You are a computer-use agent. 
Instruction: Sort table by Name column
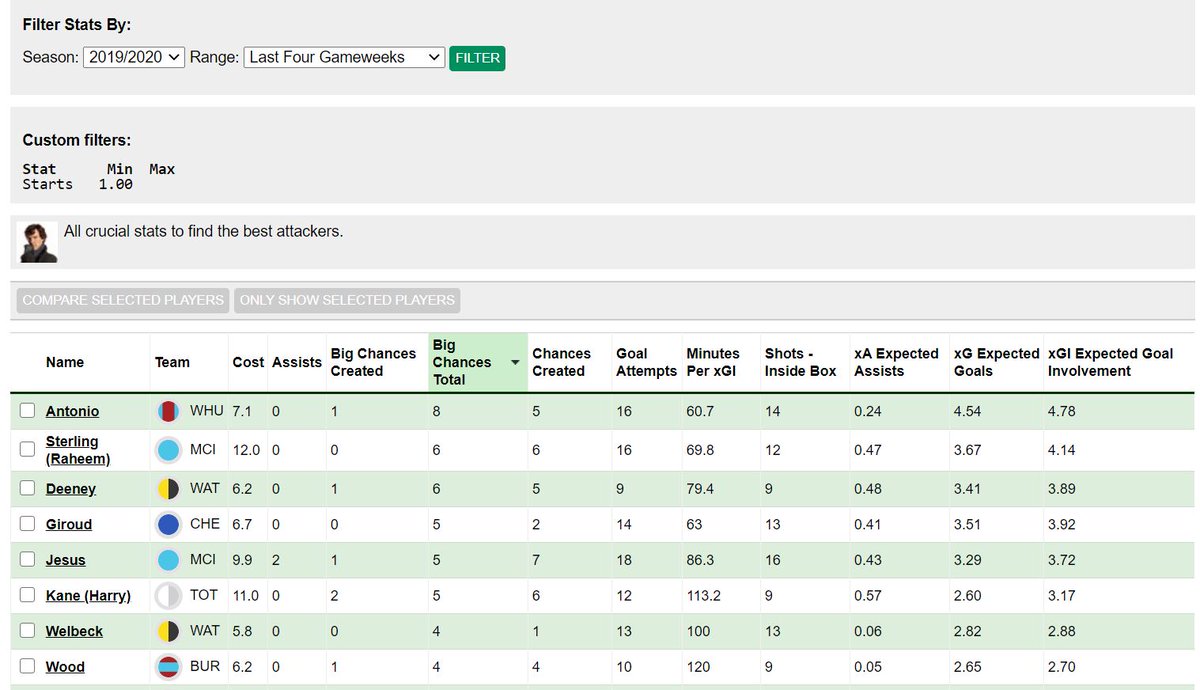[x=65, y=362]
